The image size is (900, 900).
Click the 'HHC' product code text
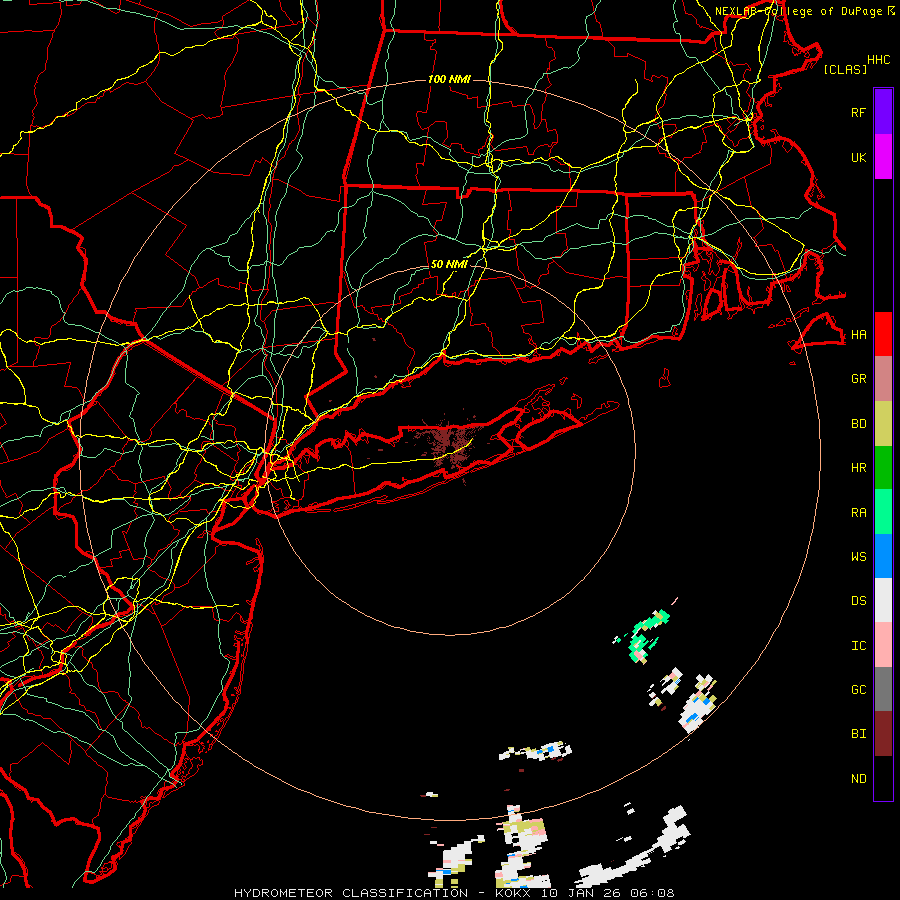point(879,60)
